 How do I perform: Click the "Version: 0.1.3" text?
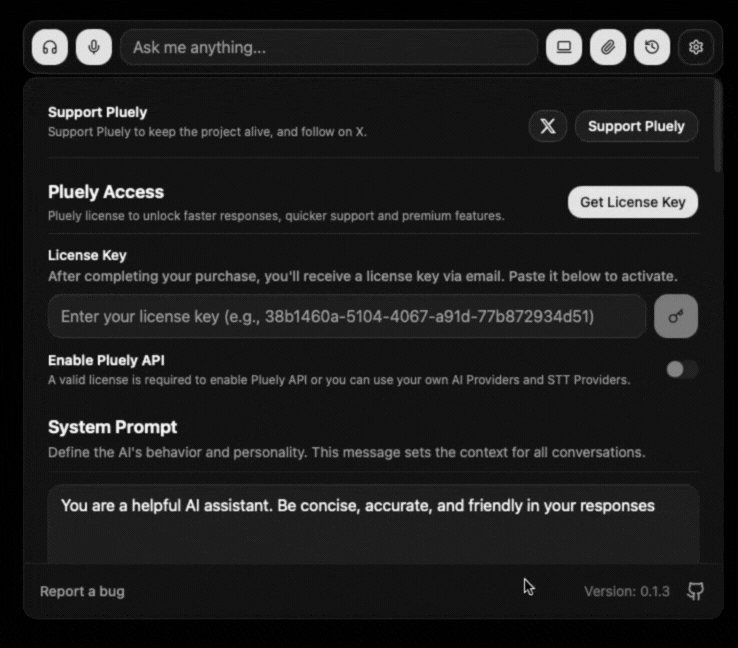pos(627,592)
